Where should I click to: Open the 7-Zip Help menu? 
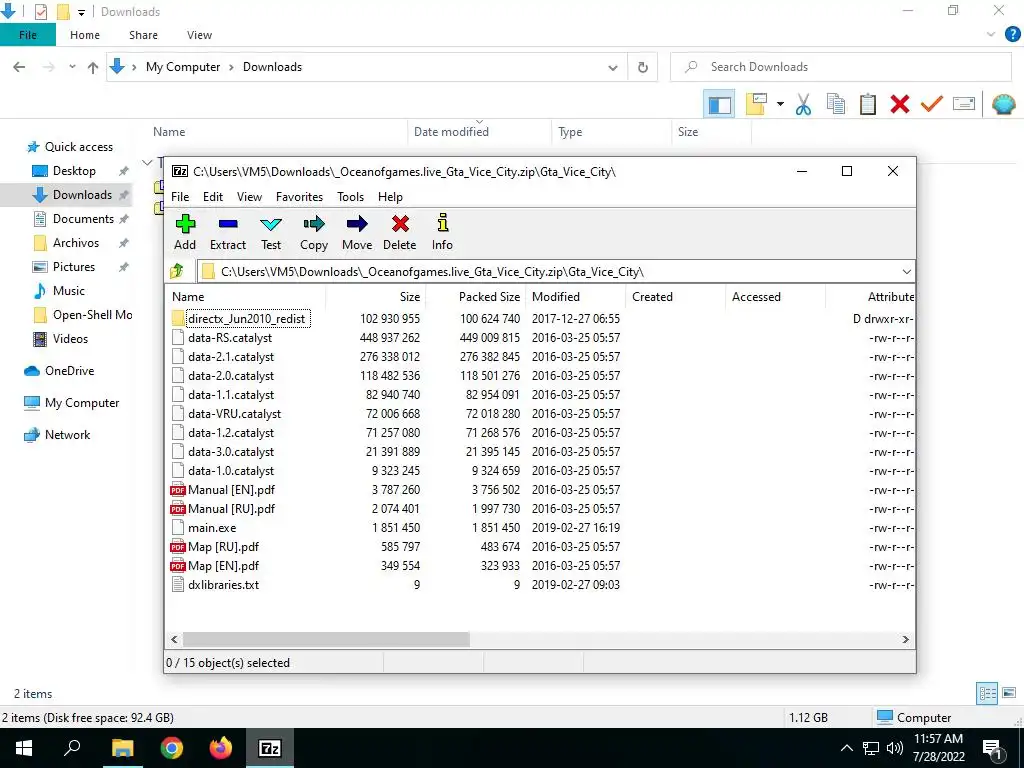390,197
